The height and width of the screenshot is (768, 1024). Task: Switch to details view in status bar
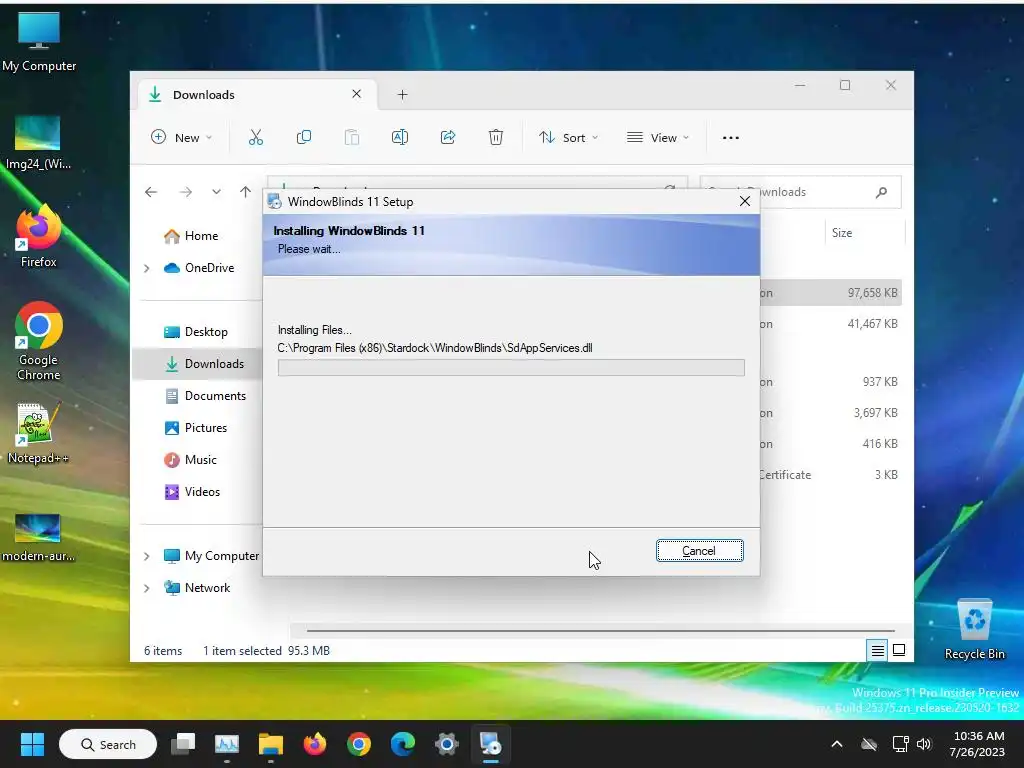[x=877, y=650]
